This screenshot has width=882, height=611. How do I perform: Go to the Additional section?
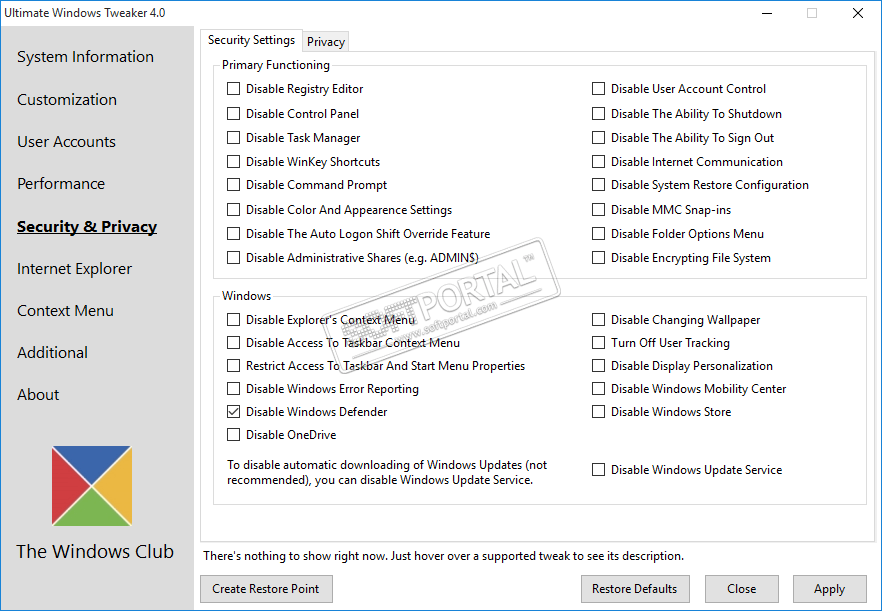pyautogui.click(x=52, y=353)
